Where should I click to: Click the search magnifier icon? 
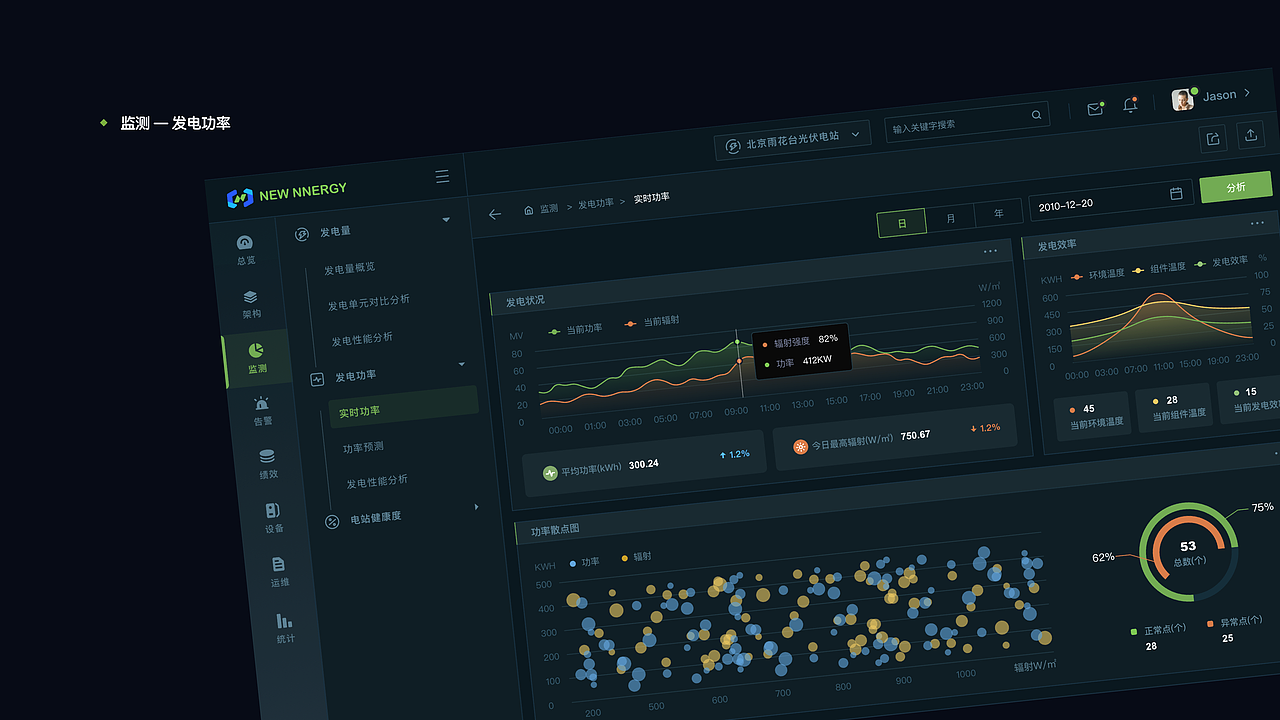click(1036, 115)
